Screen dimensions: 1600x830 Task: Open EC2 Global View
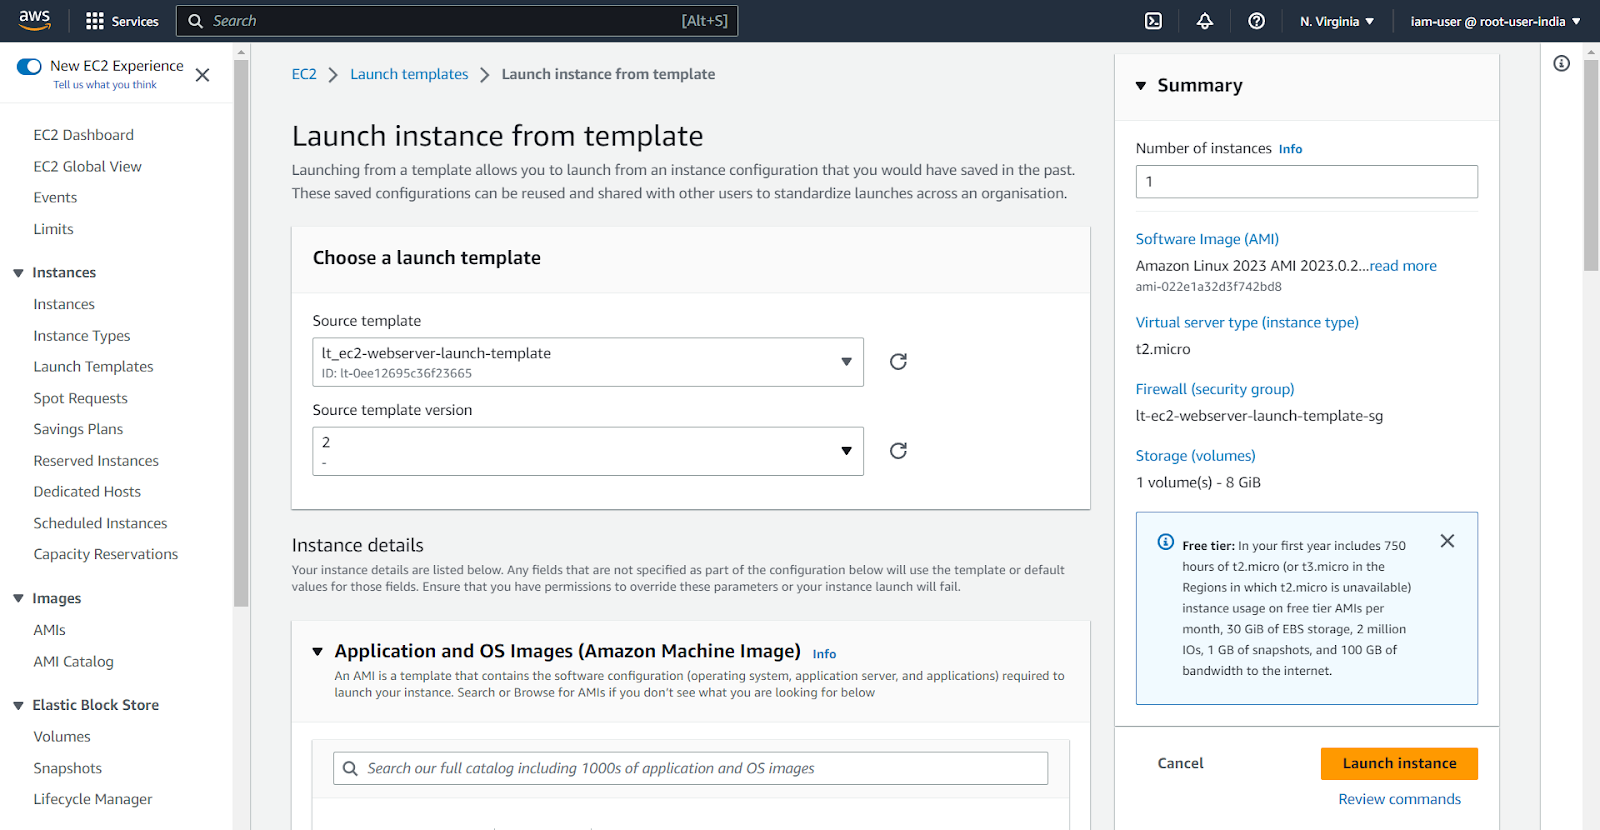coord(87,166)
